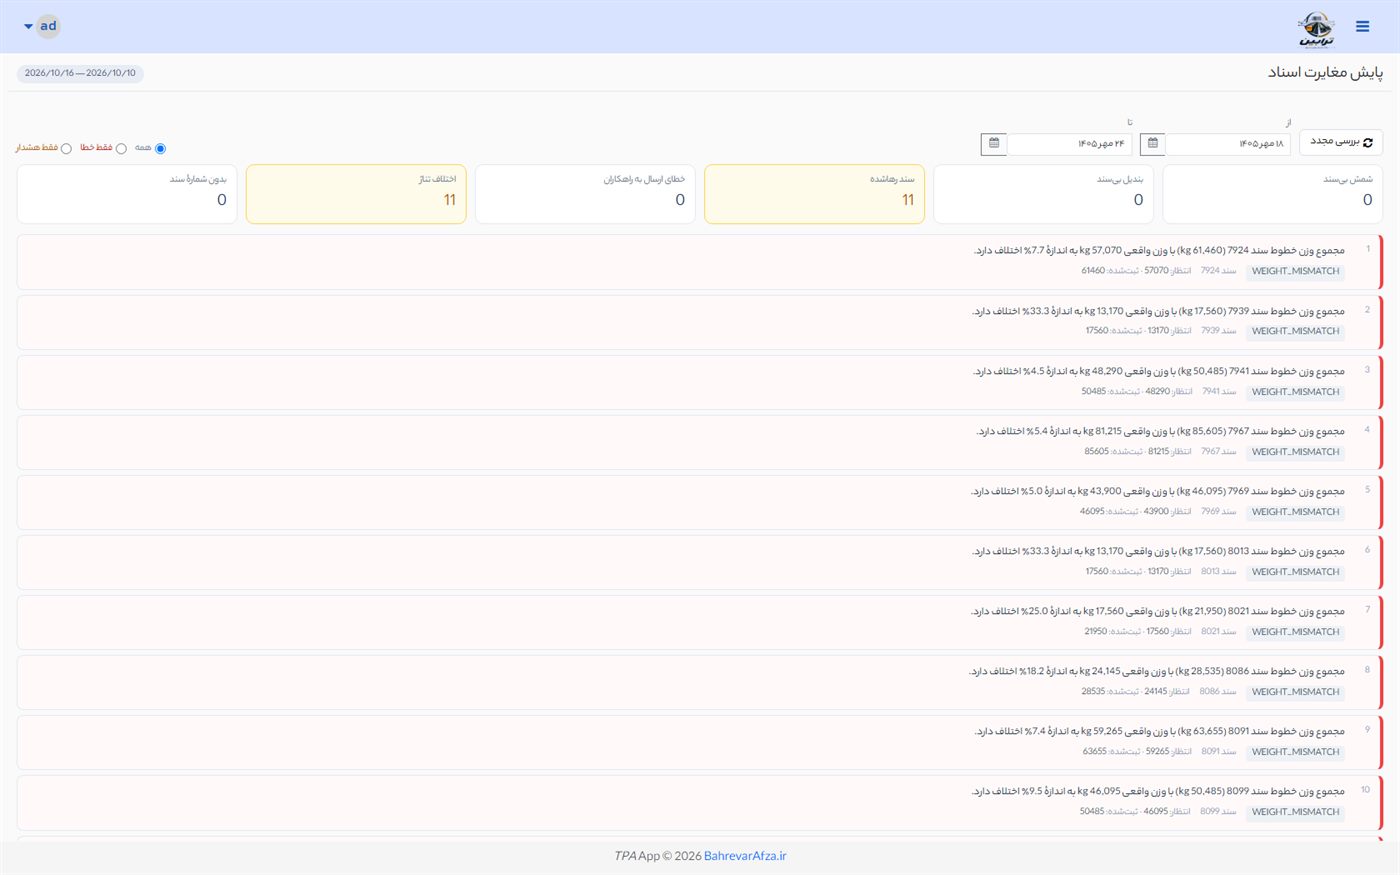Click the 'سند 7969' document label
Screen dimensions: 1400x875
point(1218,511)
